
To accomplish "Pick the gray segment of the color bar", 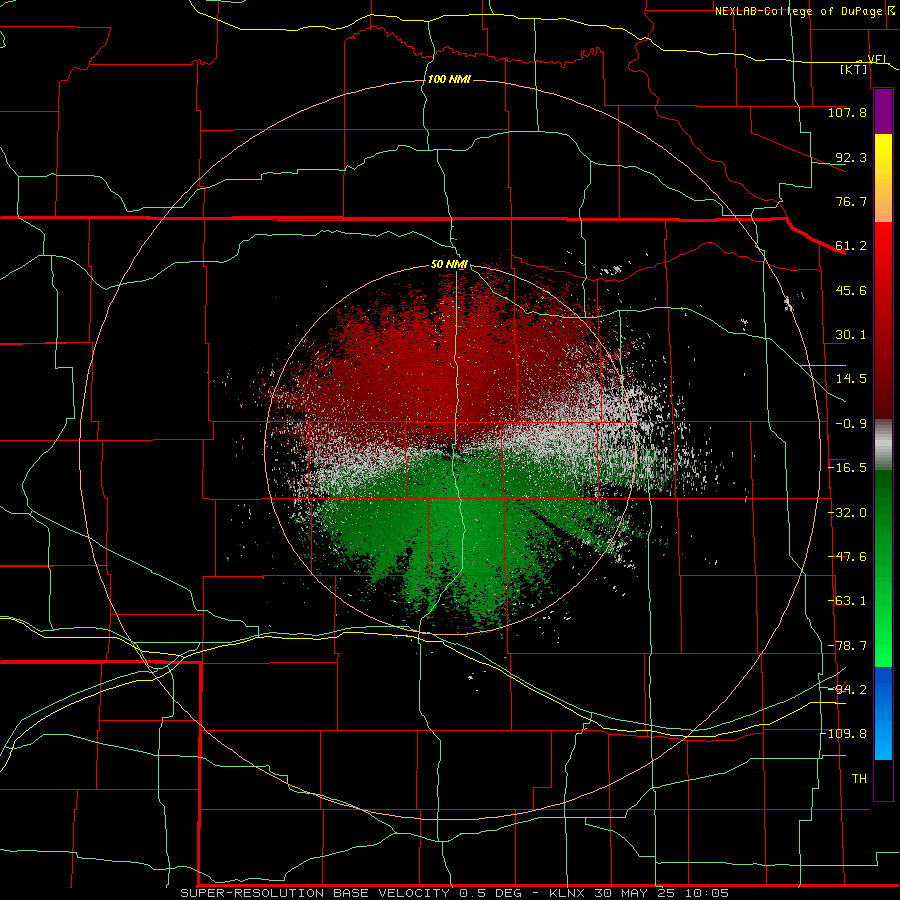I will pyautogui.click(x=883, y=445).
